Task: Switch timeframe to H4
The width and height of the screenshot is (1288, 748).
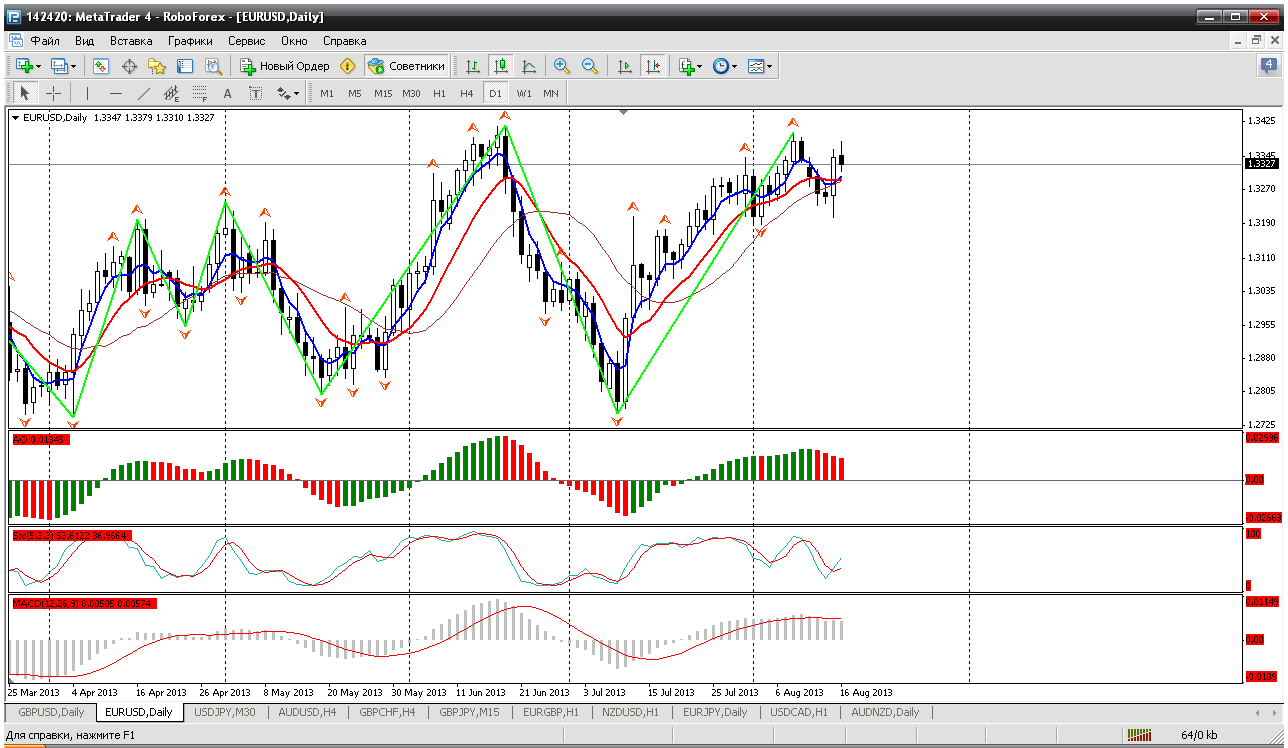Action: [x=467, y=93]
